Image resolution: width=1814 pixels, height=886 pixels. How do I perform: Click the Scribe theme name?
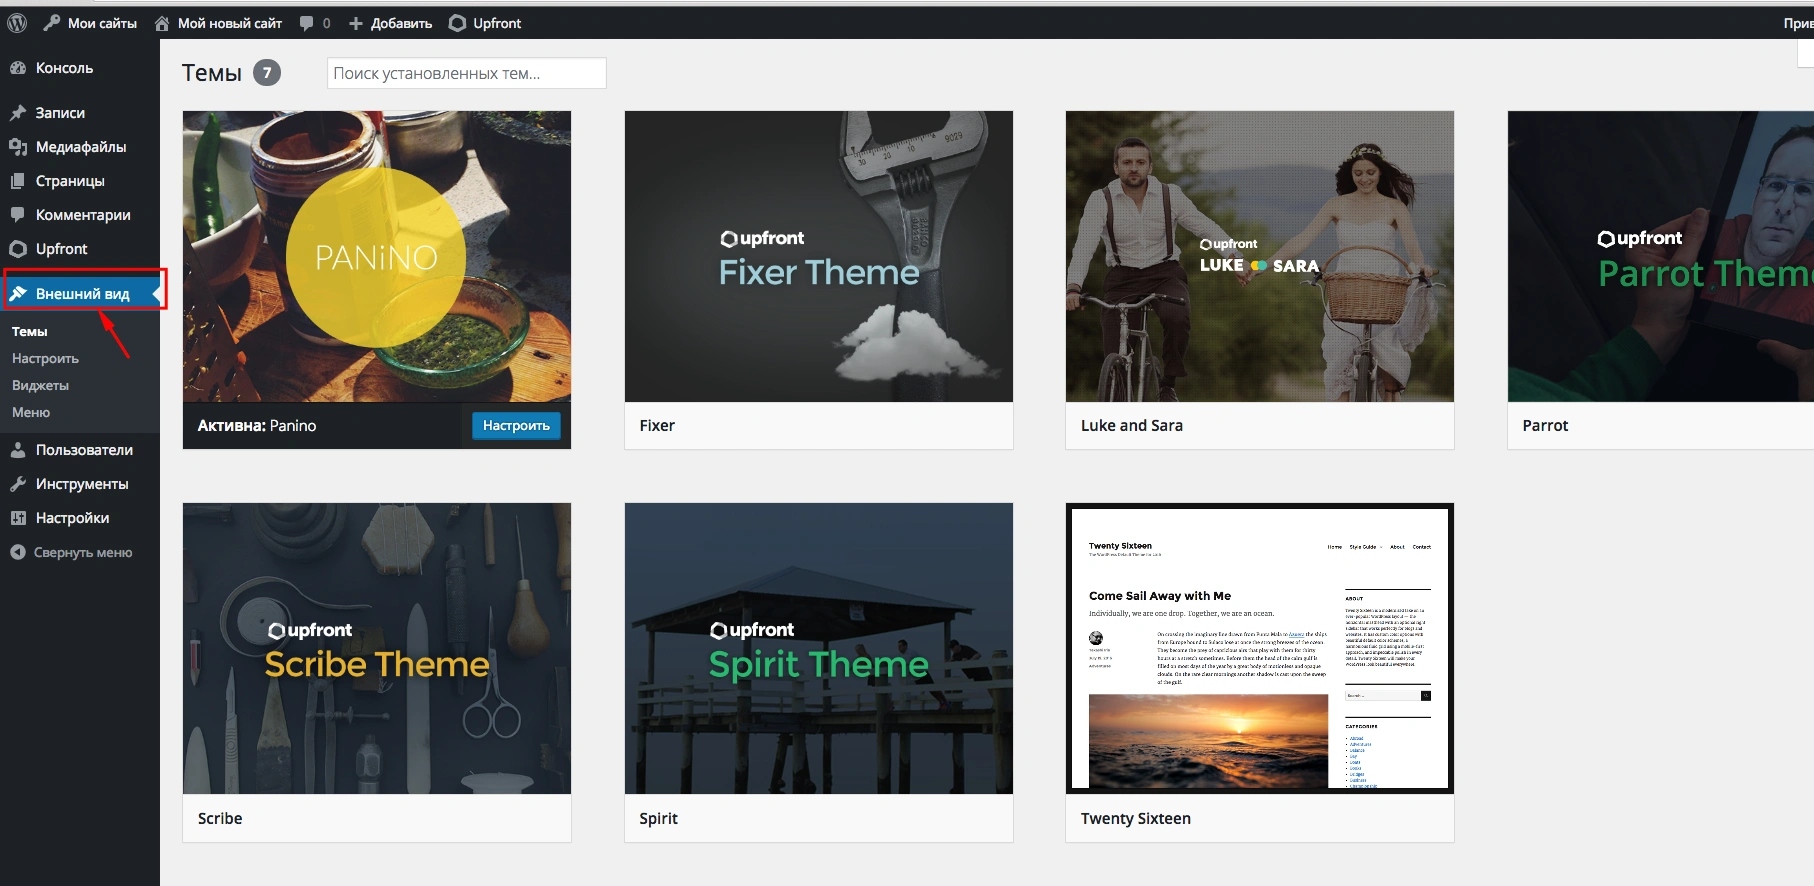[220, 818]
